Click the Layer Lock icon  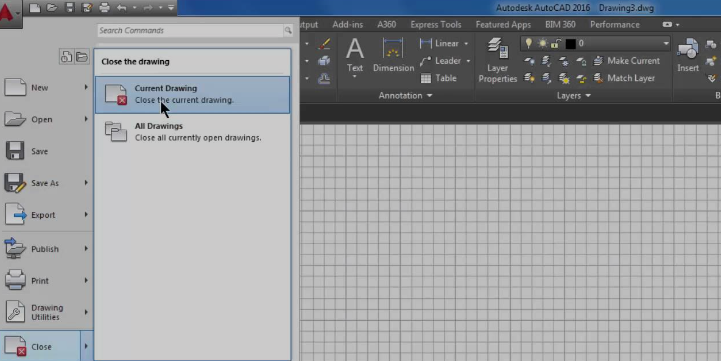[x=581, y=61]
